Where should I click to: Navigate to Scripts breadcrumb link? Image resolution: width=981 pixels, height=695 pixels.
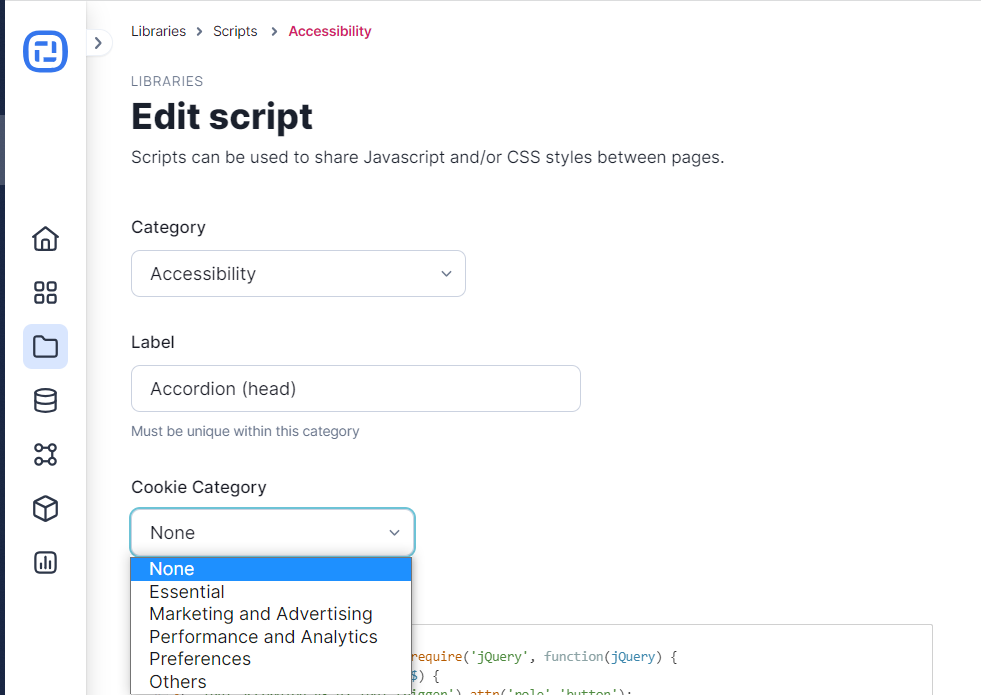tap(235, 31)
